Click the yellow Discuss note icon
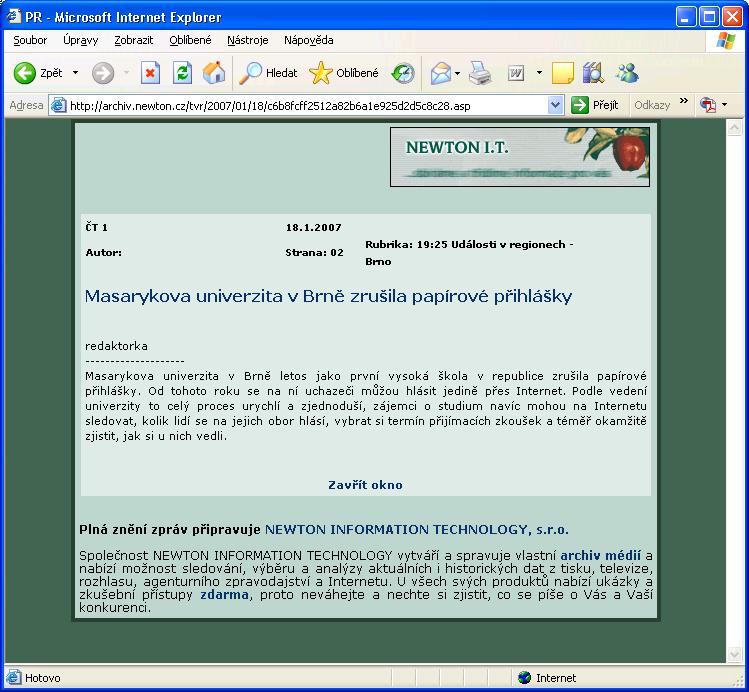The image size is (749, 692). [562, 73]
